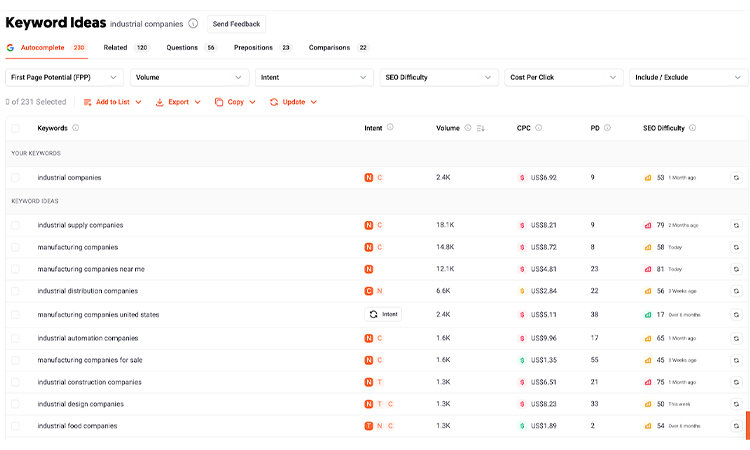
Task: Select the 'industrial companies' row checkbox
Action: 15,177
